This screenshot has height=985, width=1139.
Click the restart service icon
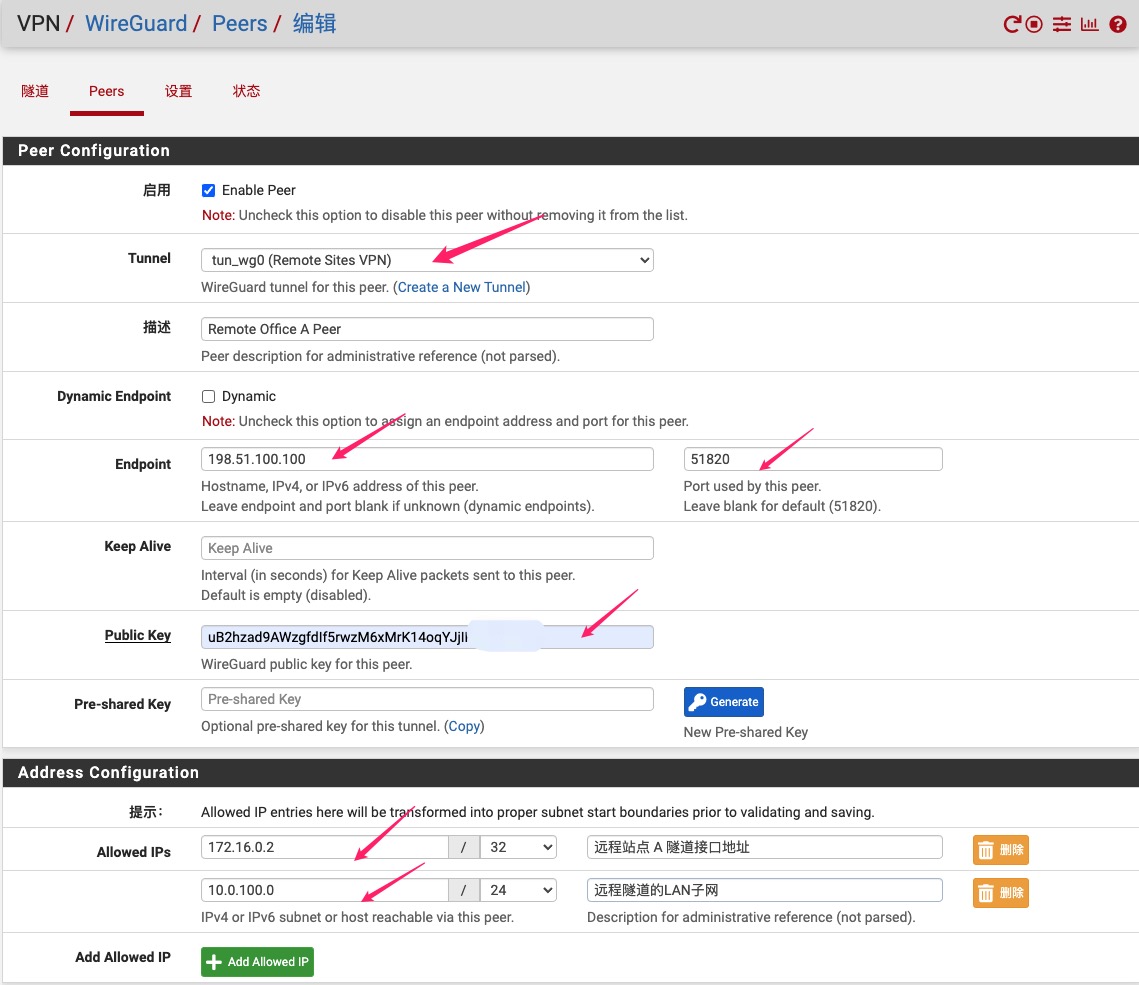1012,24
